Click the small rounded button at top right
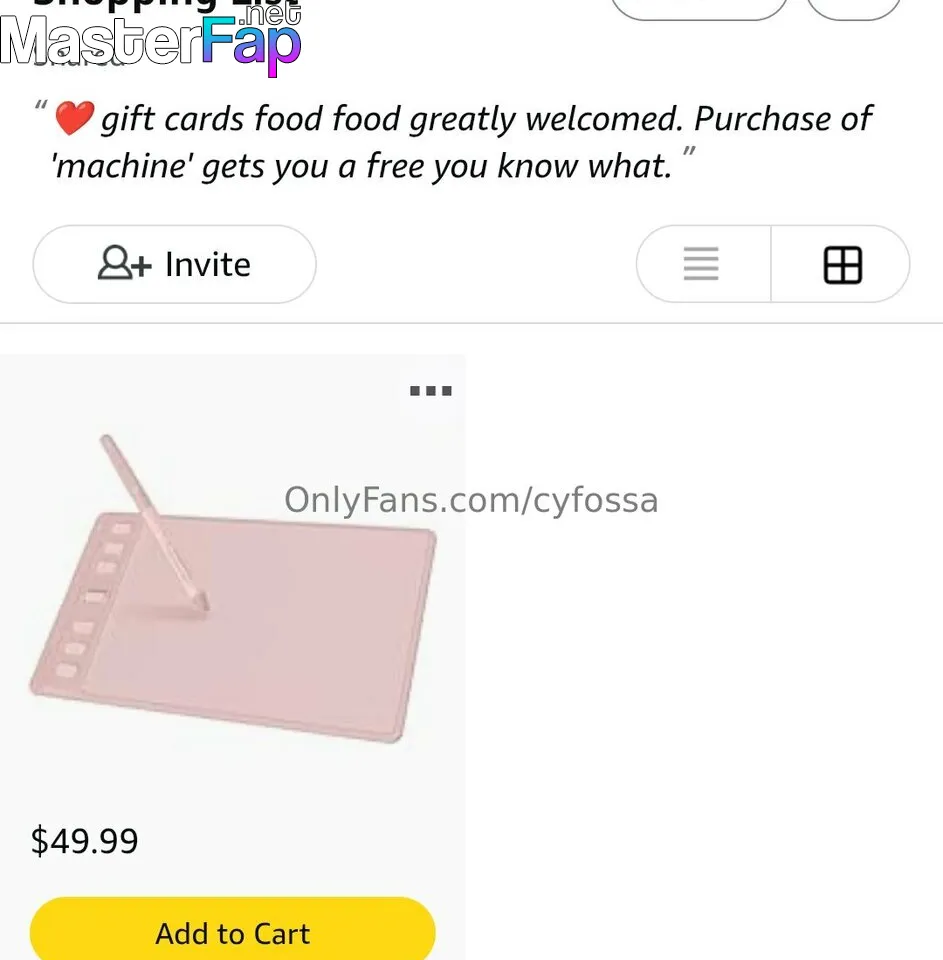This screenshot has width=943, height=960. tap(853, 8)
